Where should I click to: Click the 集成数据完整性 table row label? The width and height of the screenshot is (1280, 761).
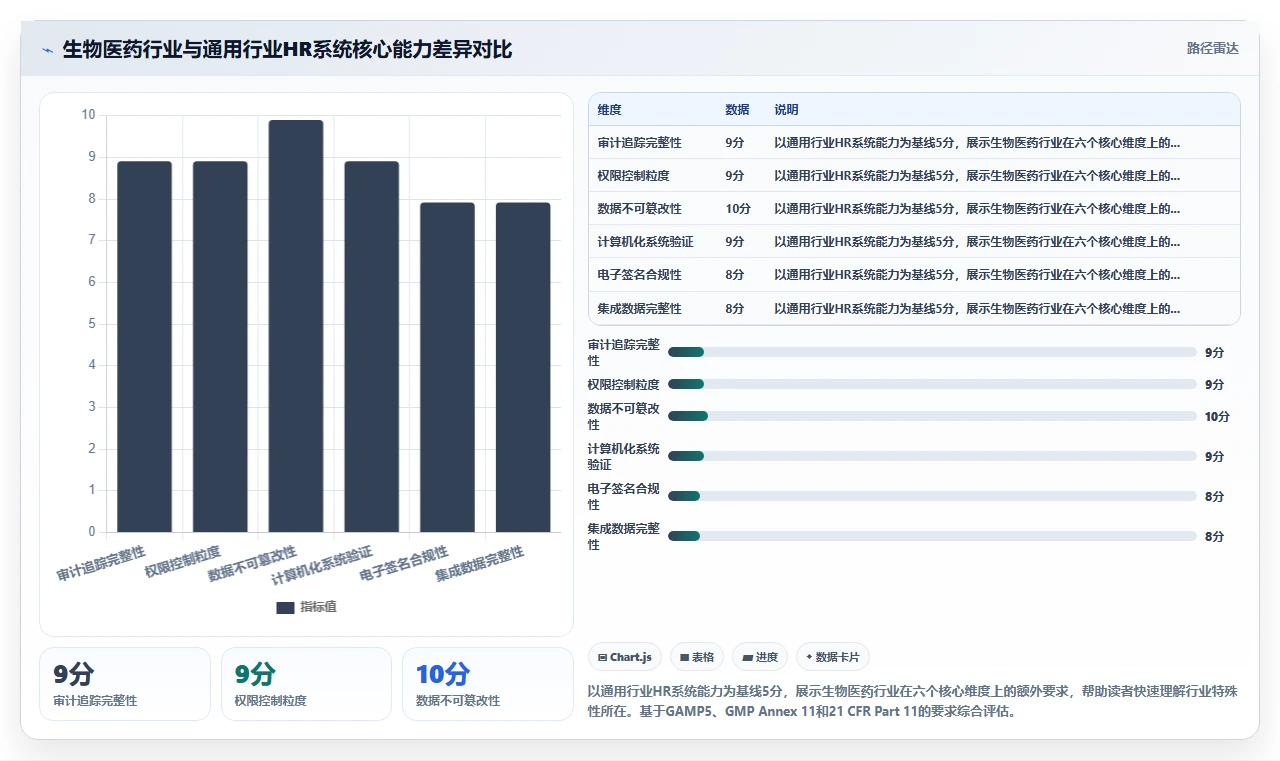[x=639, y=308]
